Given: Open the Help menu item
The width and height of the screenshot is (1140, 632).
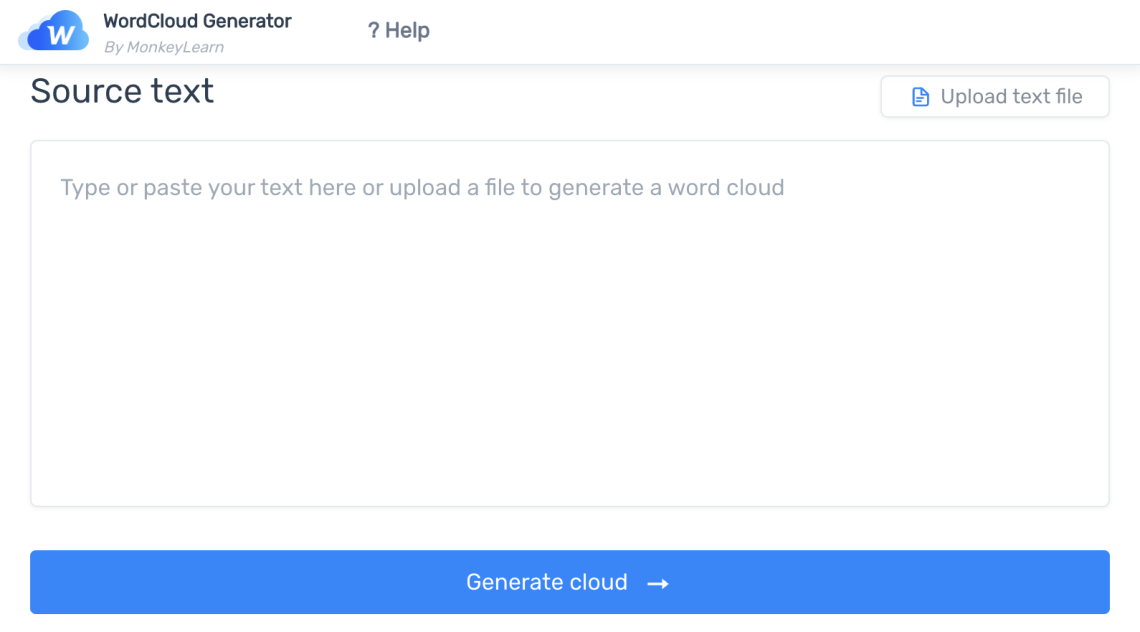Looking at the screenshot, I should [398, 30].
